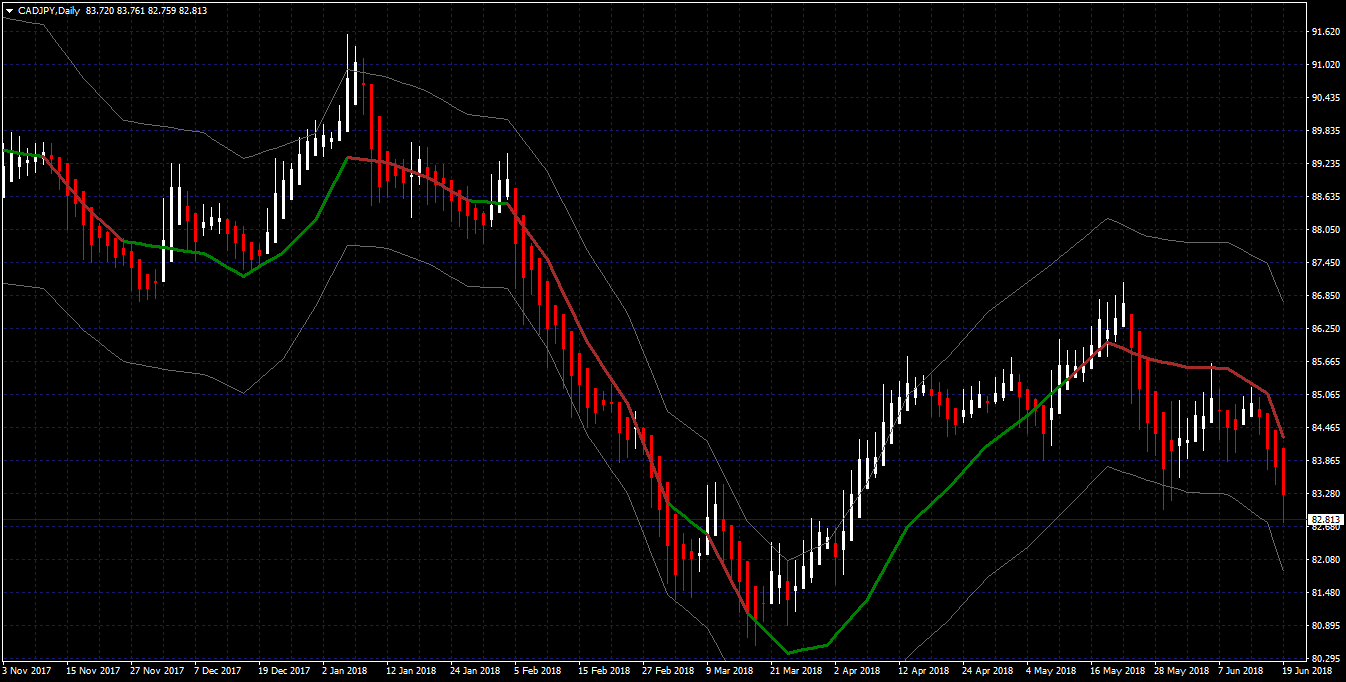The height and width of the screenshot is (682, 1346).
Task: Click the 81.480 price scale value
Action: 1325,593
